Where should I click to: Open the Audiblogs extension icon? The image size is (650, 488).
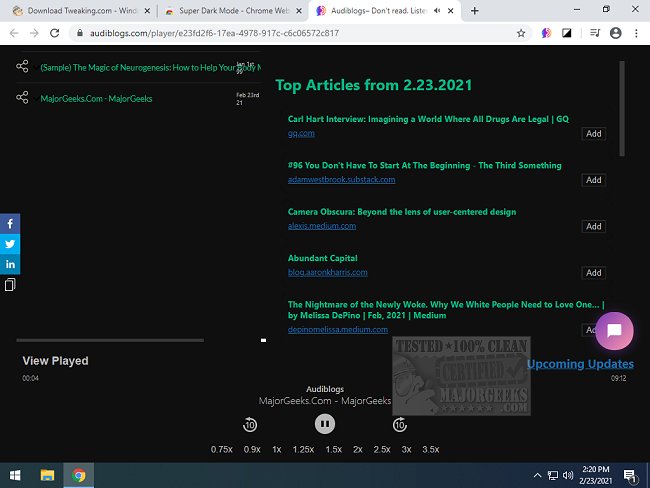[x=546, y=33]
